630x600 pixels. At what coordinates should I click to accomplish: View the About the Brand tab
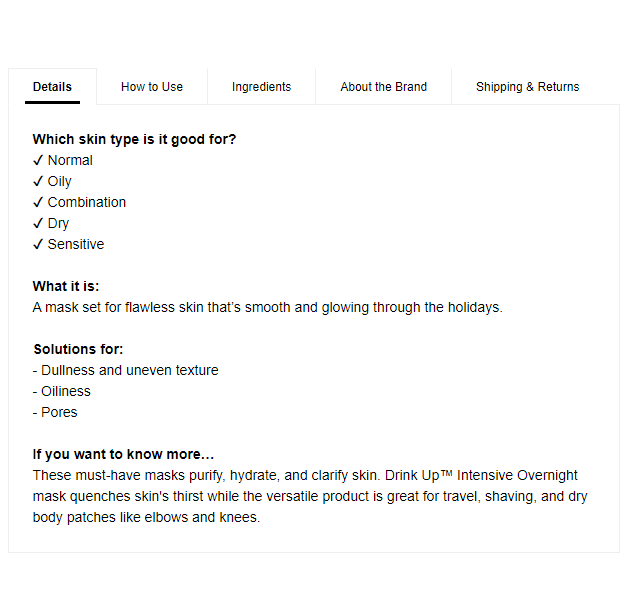pyautogui.click(x=383, y=87)
